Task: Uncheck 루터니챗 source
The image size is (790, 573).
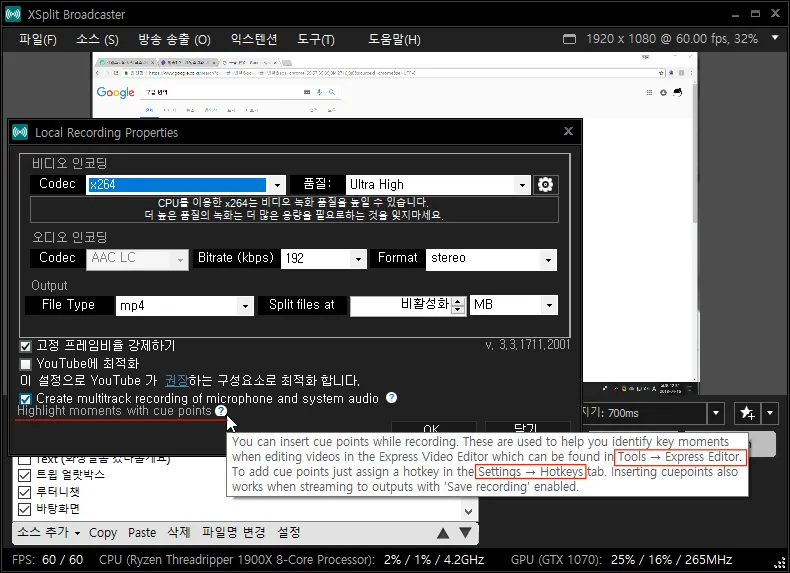Action: 24,492
